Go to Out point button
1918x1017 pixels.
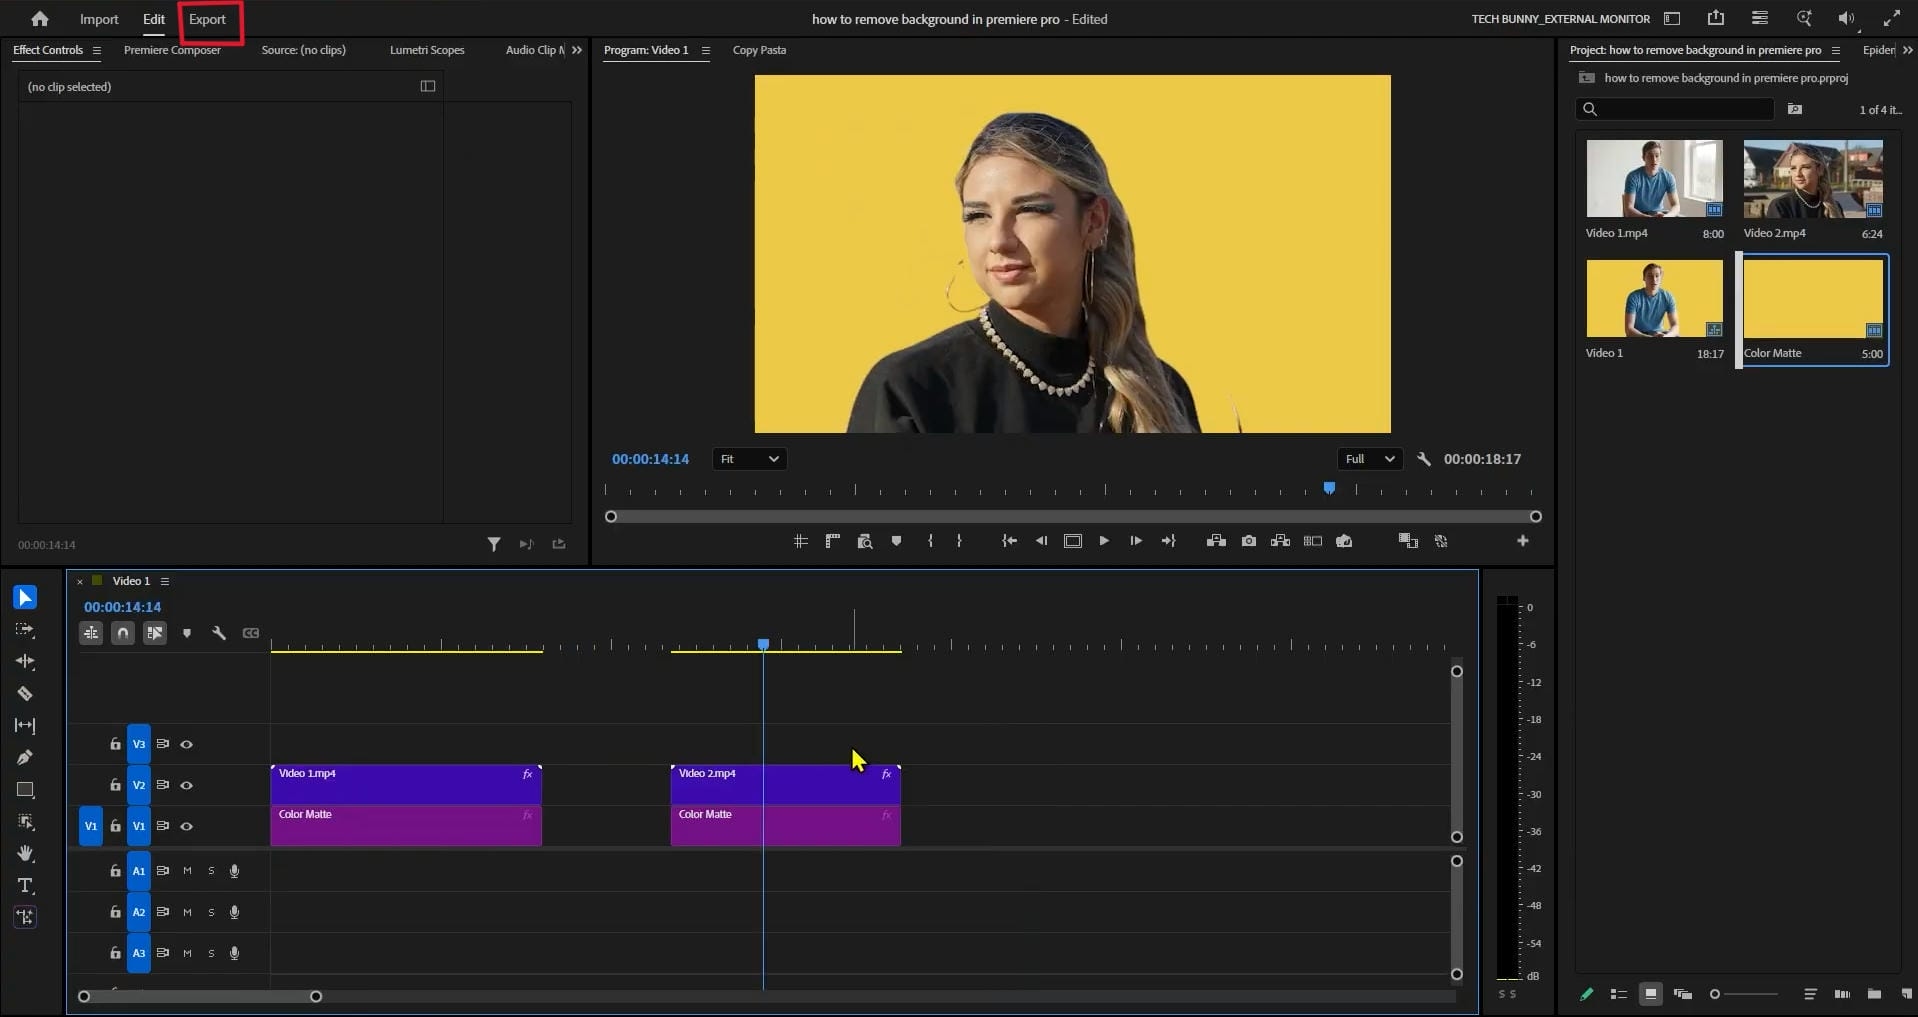click(x=1168, y=541)
